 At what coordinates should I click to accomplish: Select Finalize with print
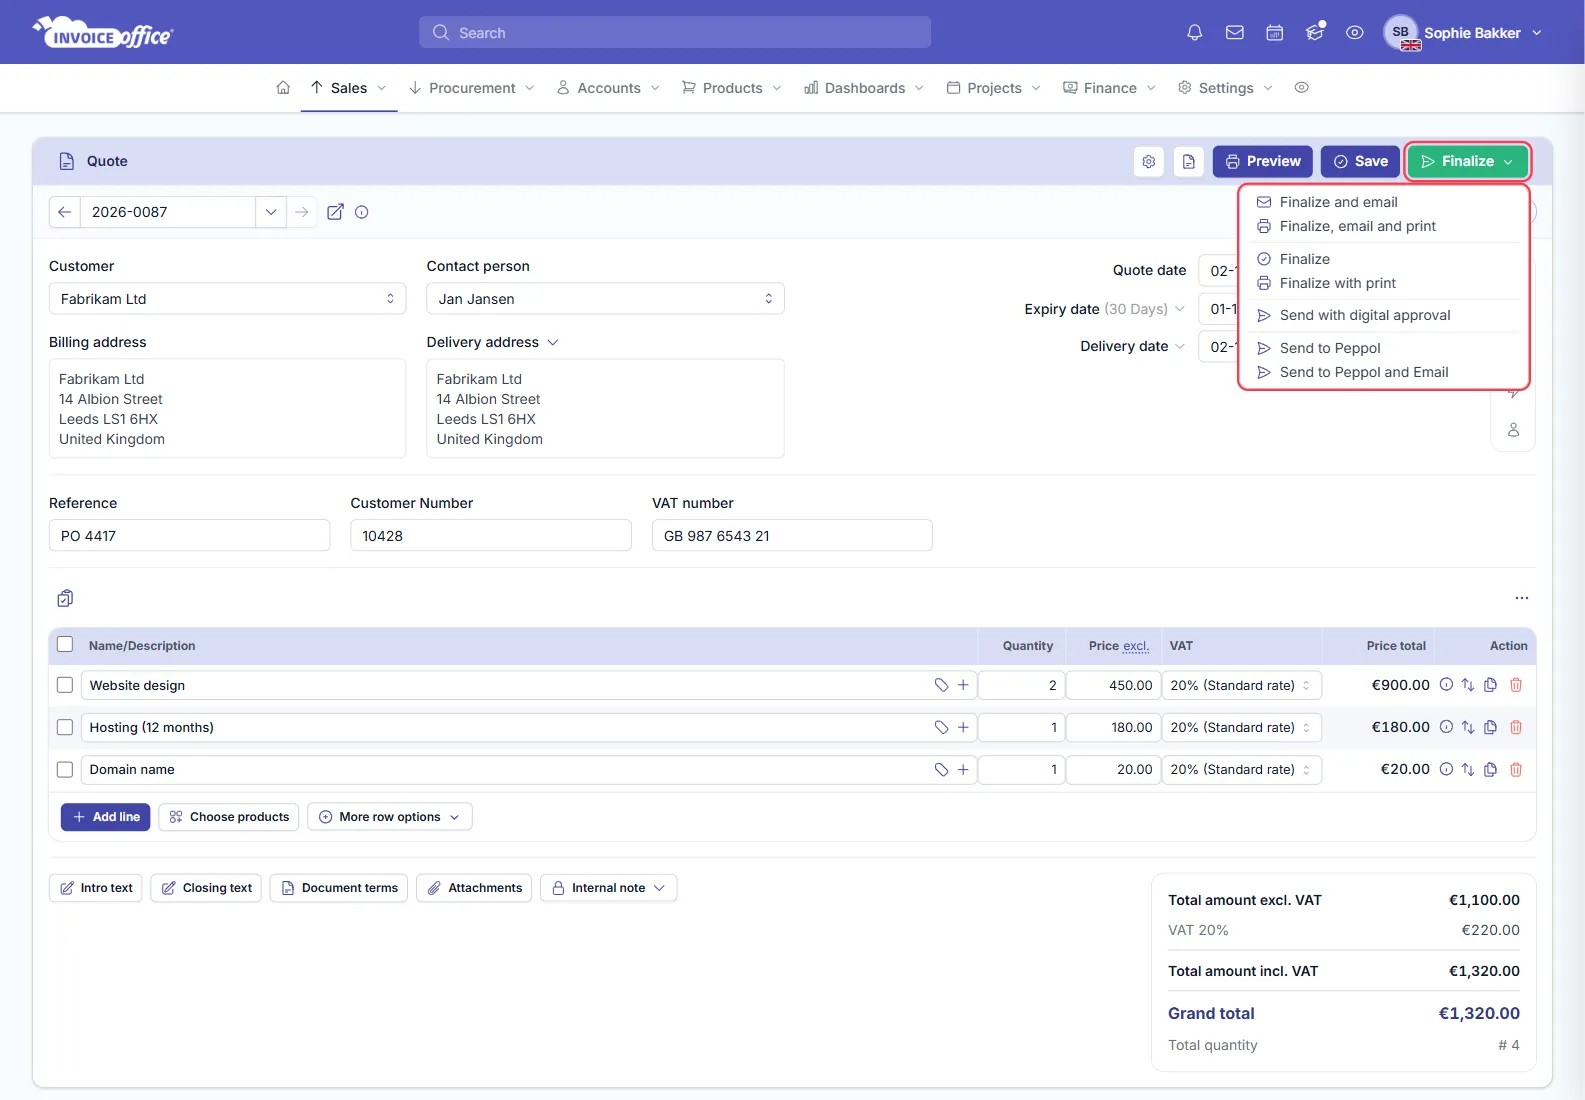pos(1337,283)
